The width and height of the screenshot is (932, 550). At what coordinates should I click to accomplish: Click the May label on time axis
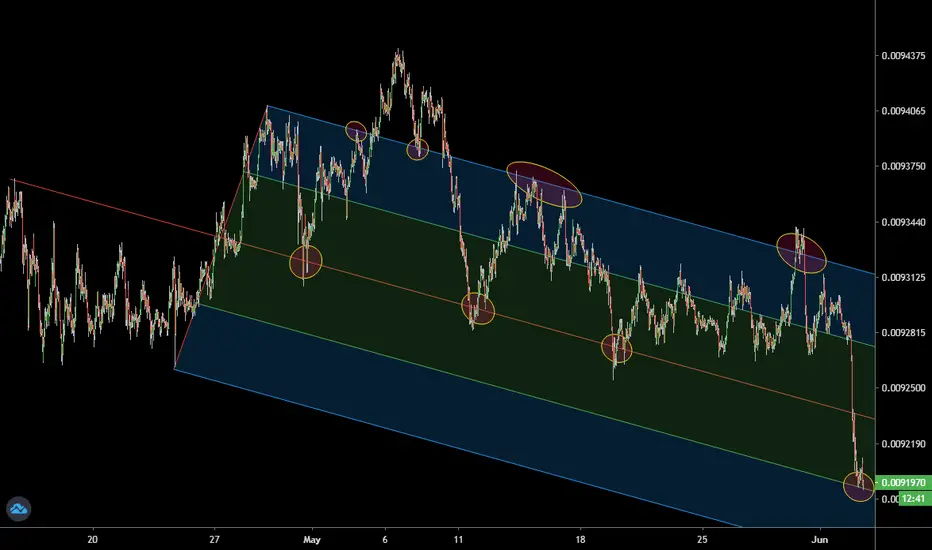coord(311,540)
